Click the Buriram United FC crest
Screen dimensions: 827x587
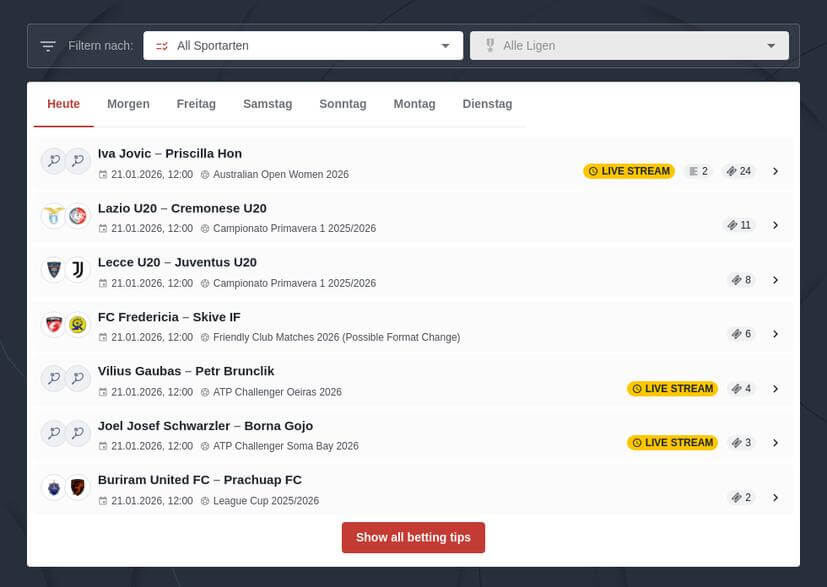click(x=52, y=488)
